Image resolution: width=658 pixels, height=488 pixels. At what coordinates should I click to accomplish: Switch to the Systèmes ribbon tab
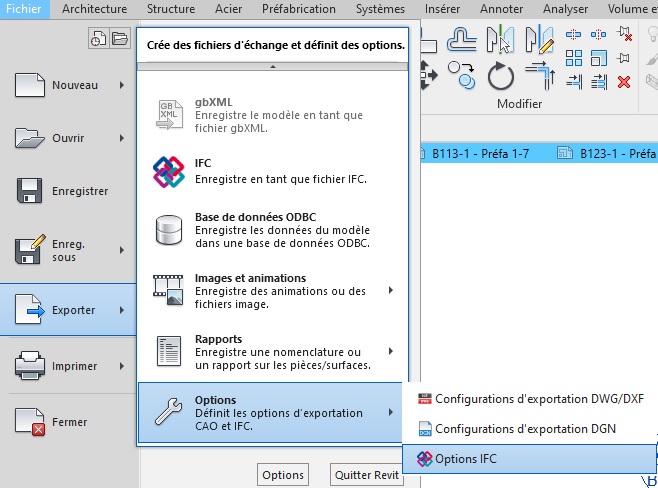click(380, 9)
